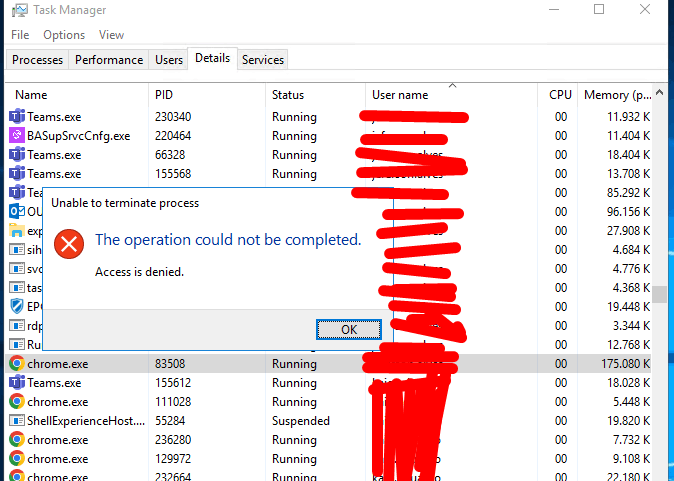Screen dimensions: 674x481
Task: Click the shield icon of EP process
Action: [17, 306]
